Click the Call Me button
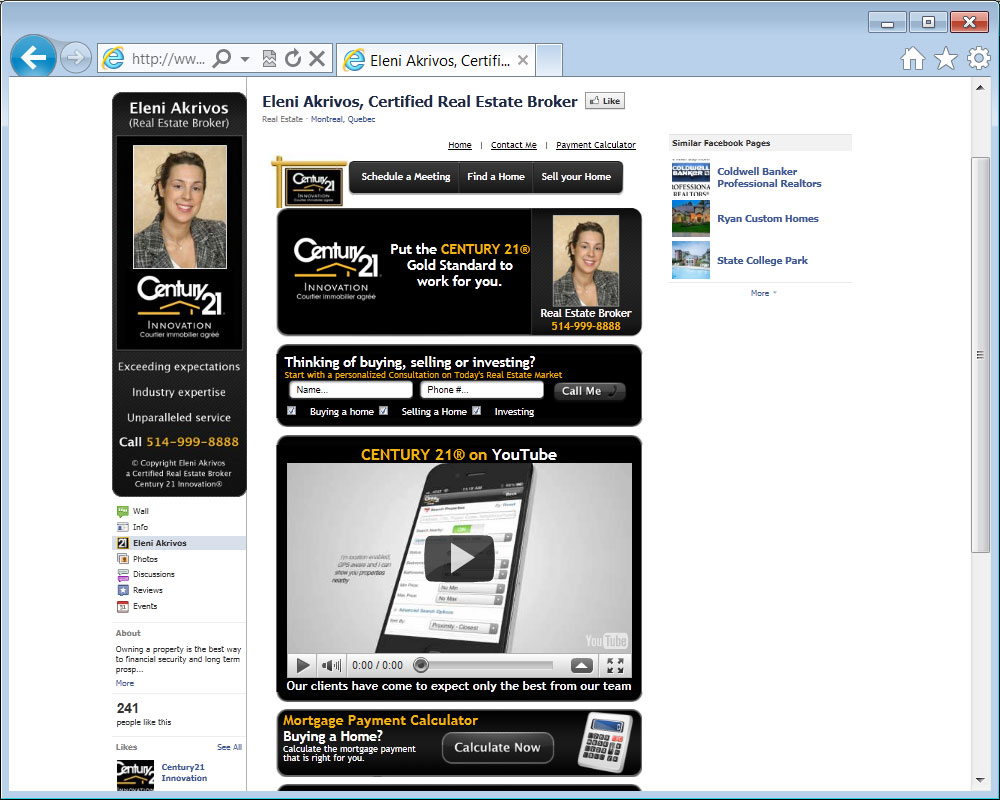 point(589,391)
